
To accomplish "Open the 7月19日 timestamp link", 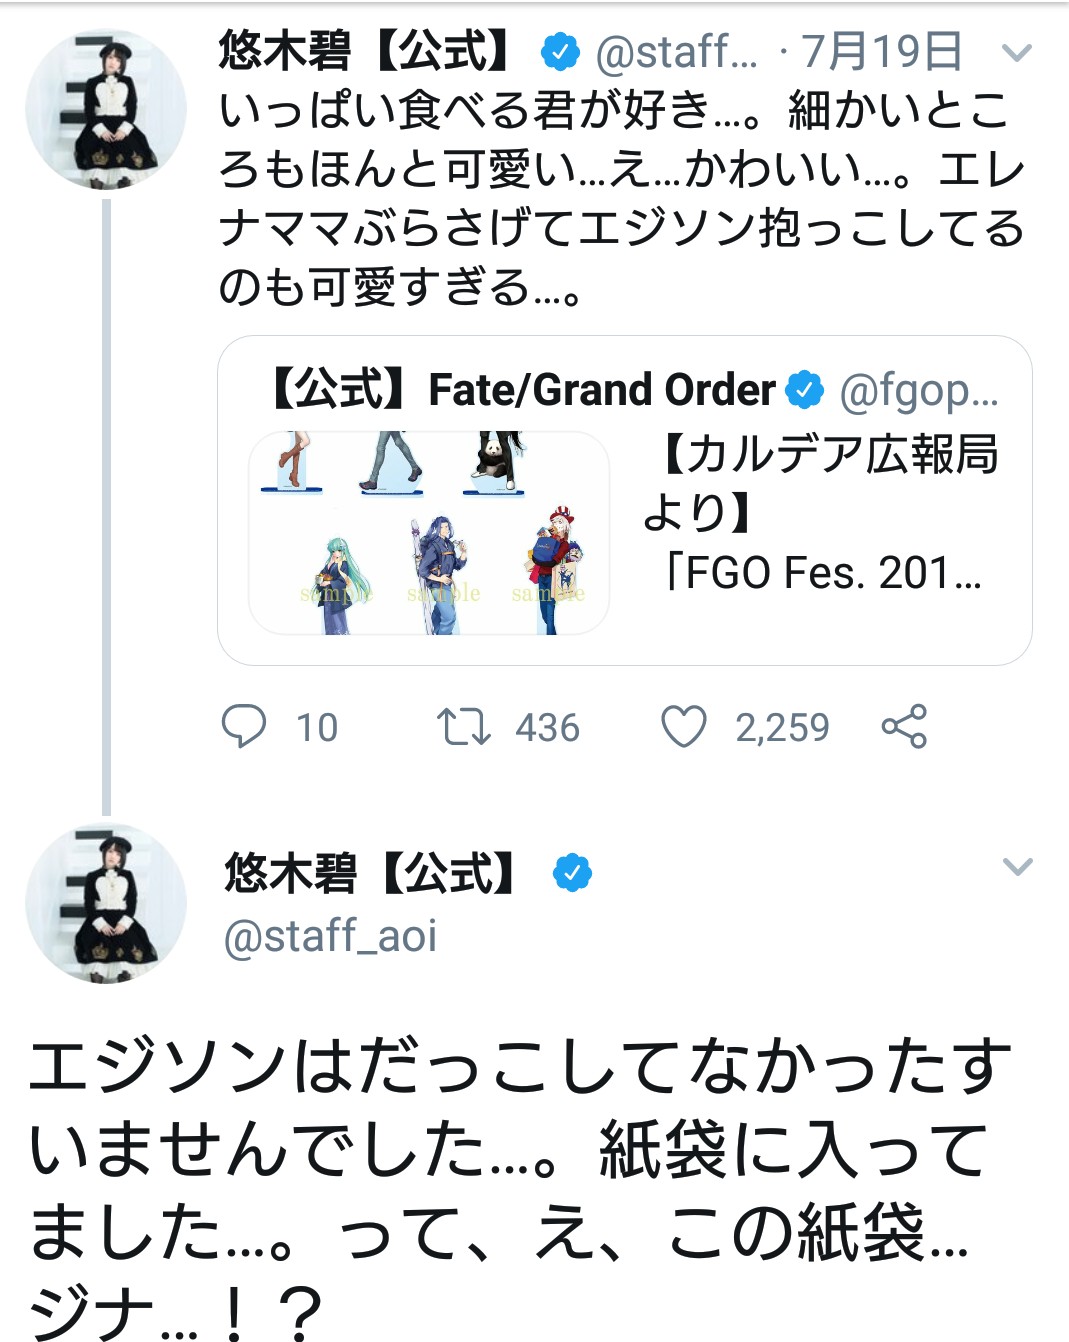I will 882,52.
